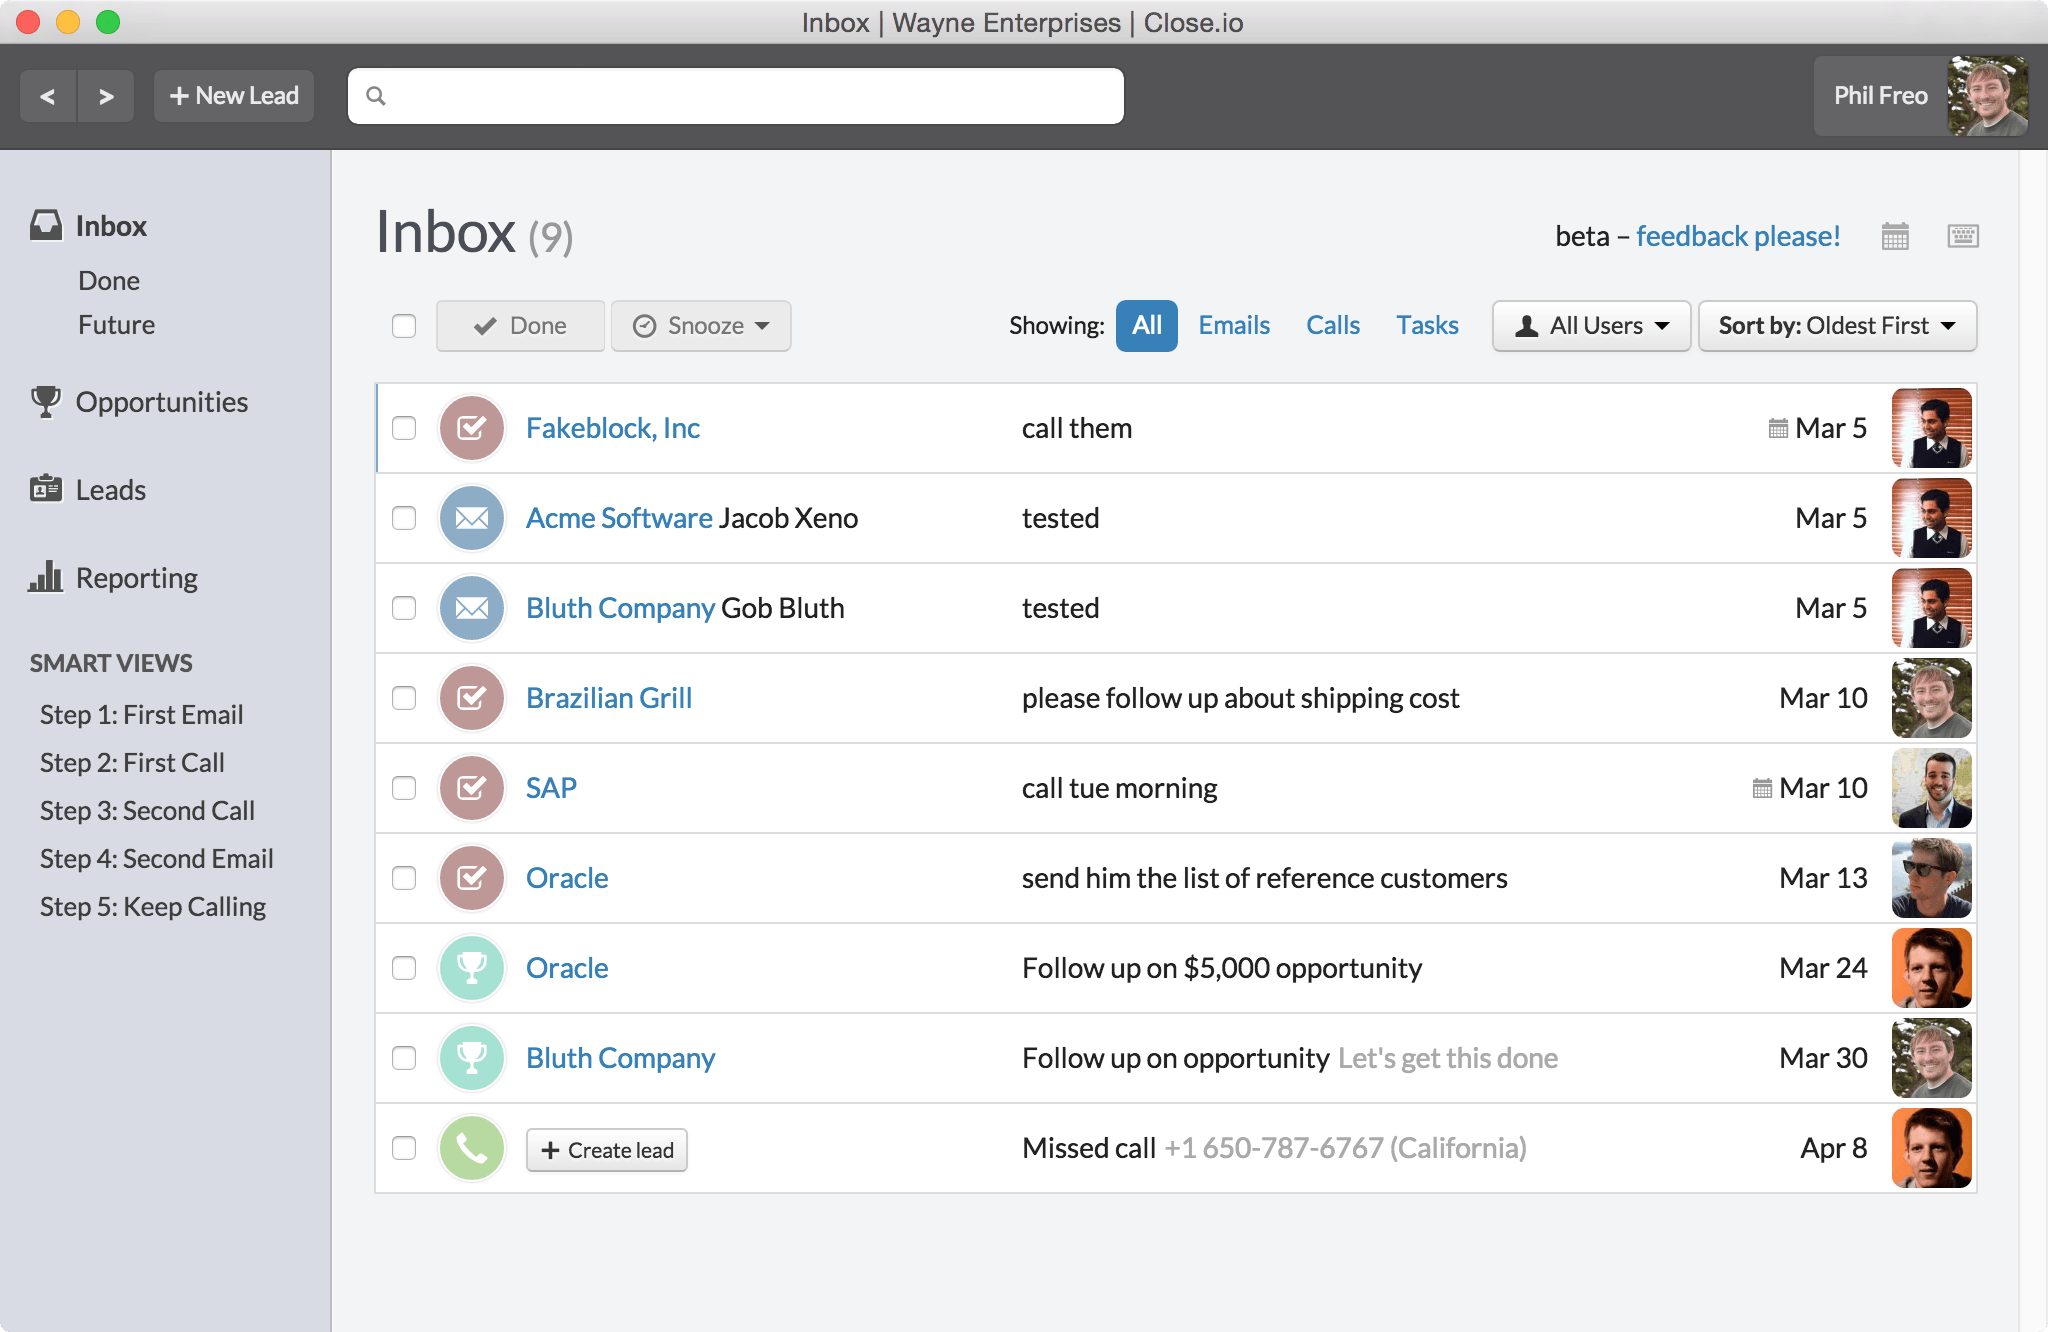Screen dimensions: 2048x1332
Task: Select the Opportunities trophy icon in sidebar
Action: tap(45, 402)
